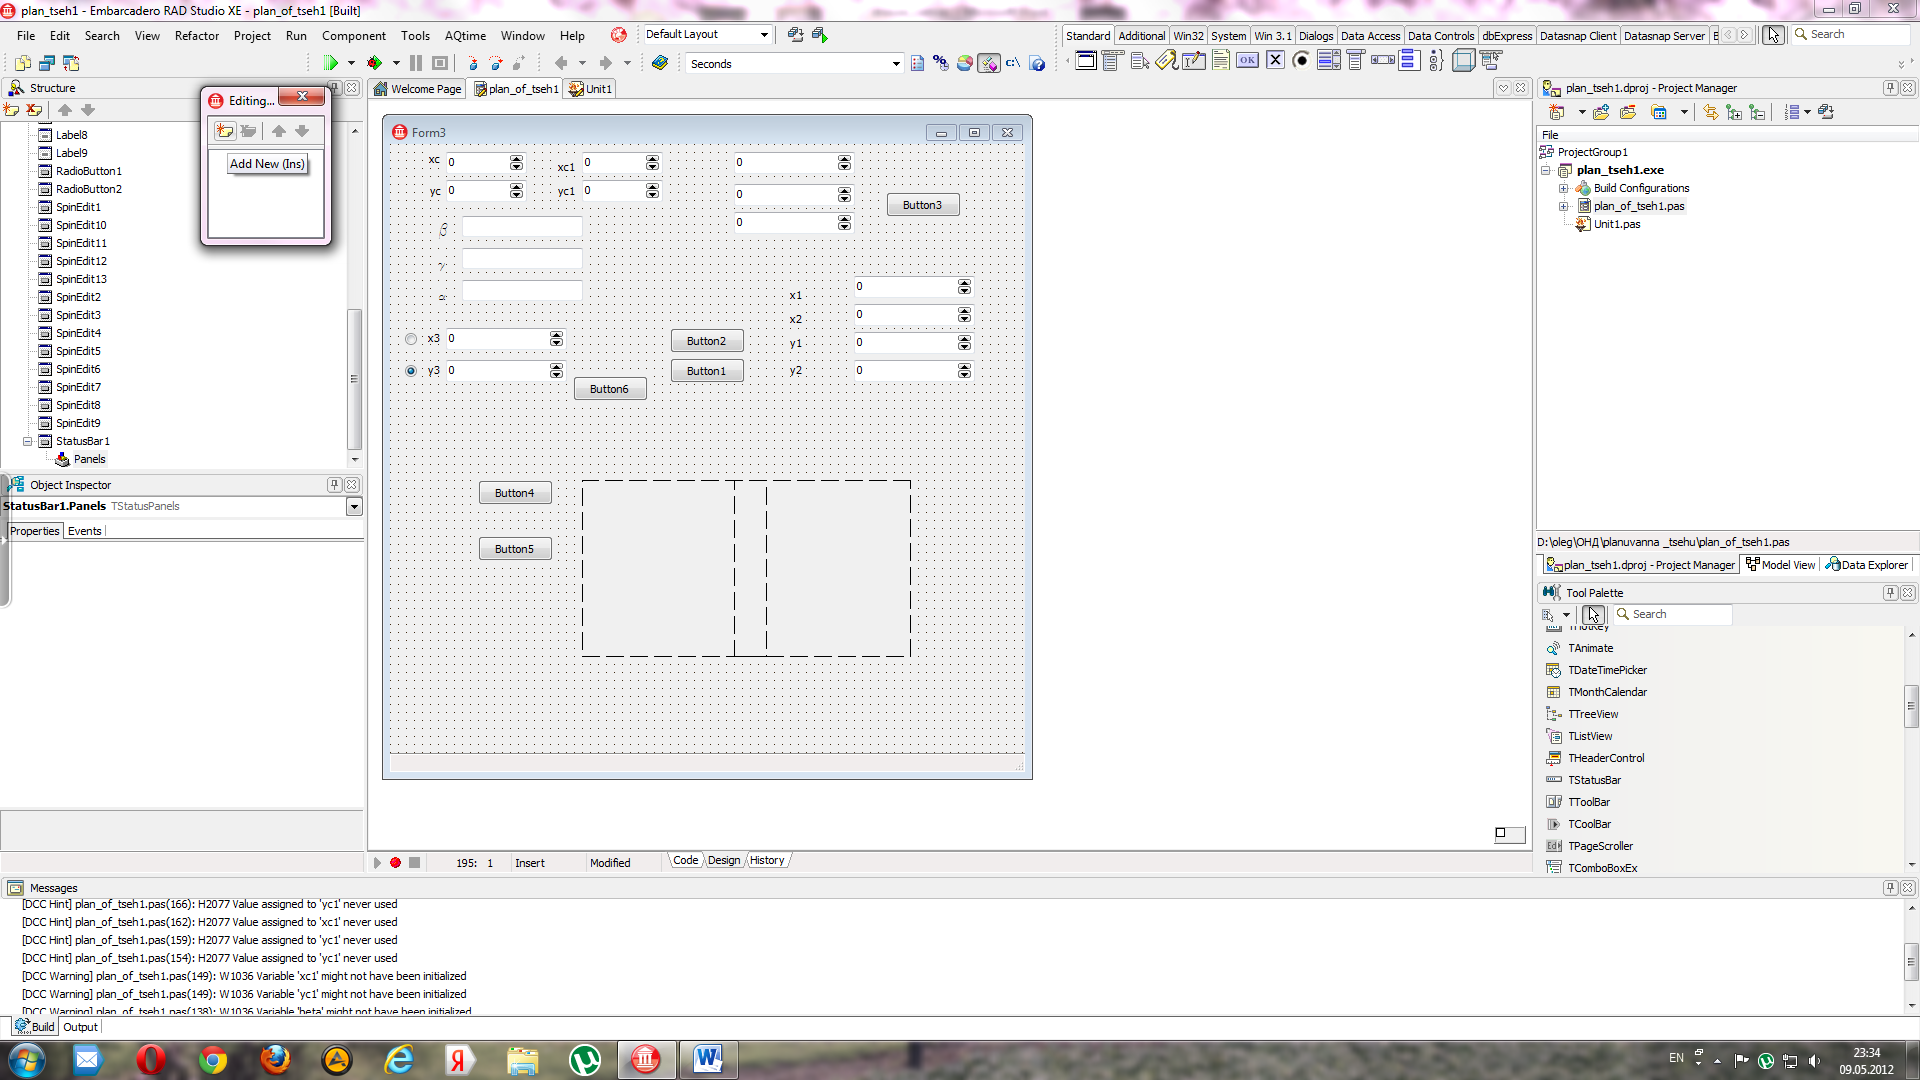Click the Help contents blue book icon
This screenshot has height=1080, width=1920.
click(660, 63)
